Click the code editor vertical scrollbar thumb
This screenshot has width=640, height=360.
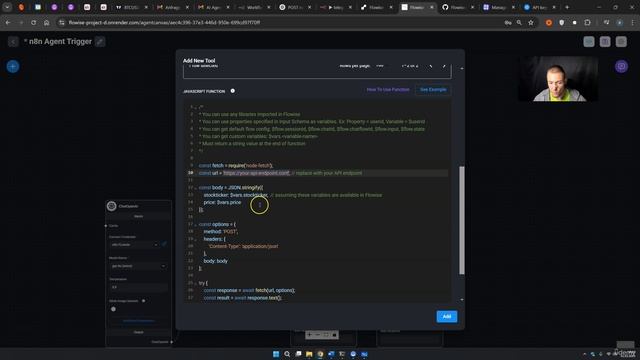[462, 220]
